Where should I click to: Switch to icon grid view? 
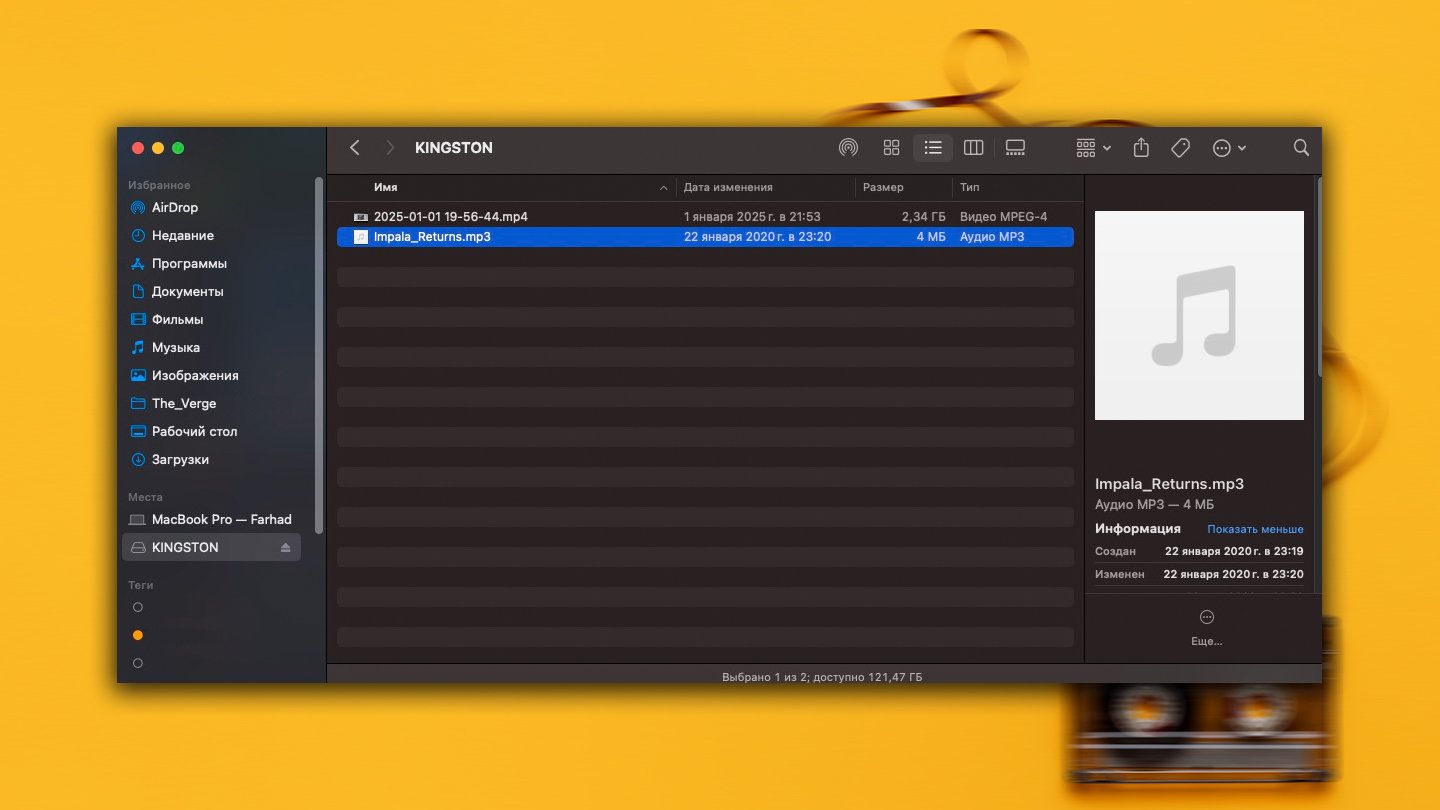click(x=892, y=148)
